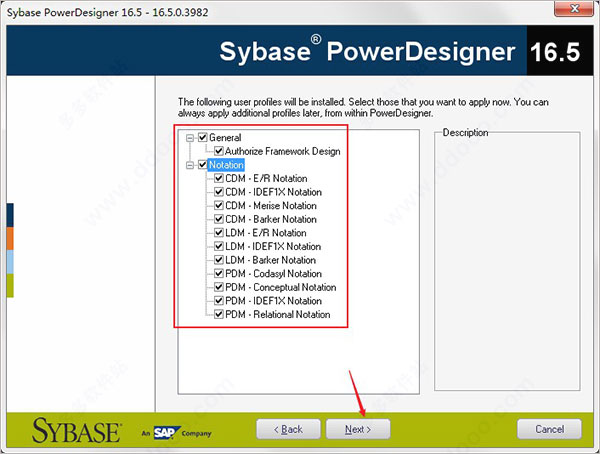This screenshot has width=600, height=454.
Task: Select PDM - Relational Notation text
Action: 277,315
